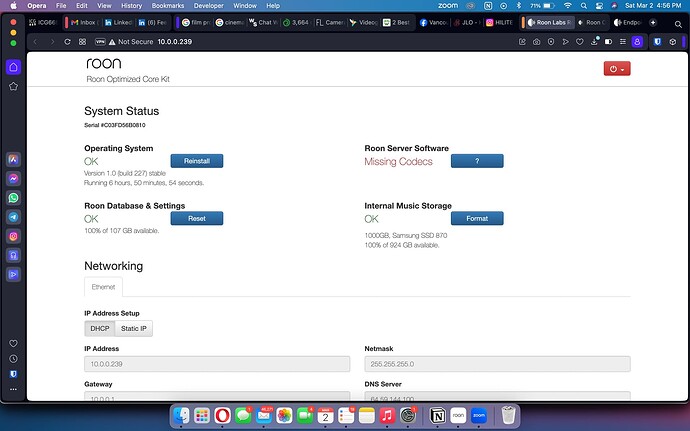The image size is (690, 431).
Task: Format the Internal Music Storage
Action: coord(477,218)
